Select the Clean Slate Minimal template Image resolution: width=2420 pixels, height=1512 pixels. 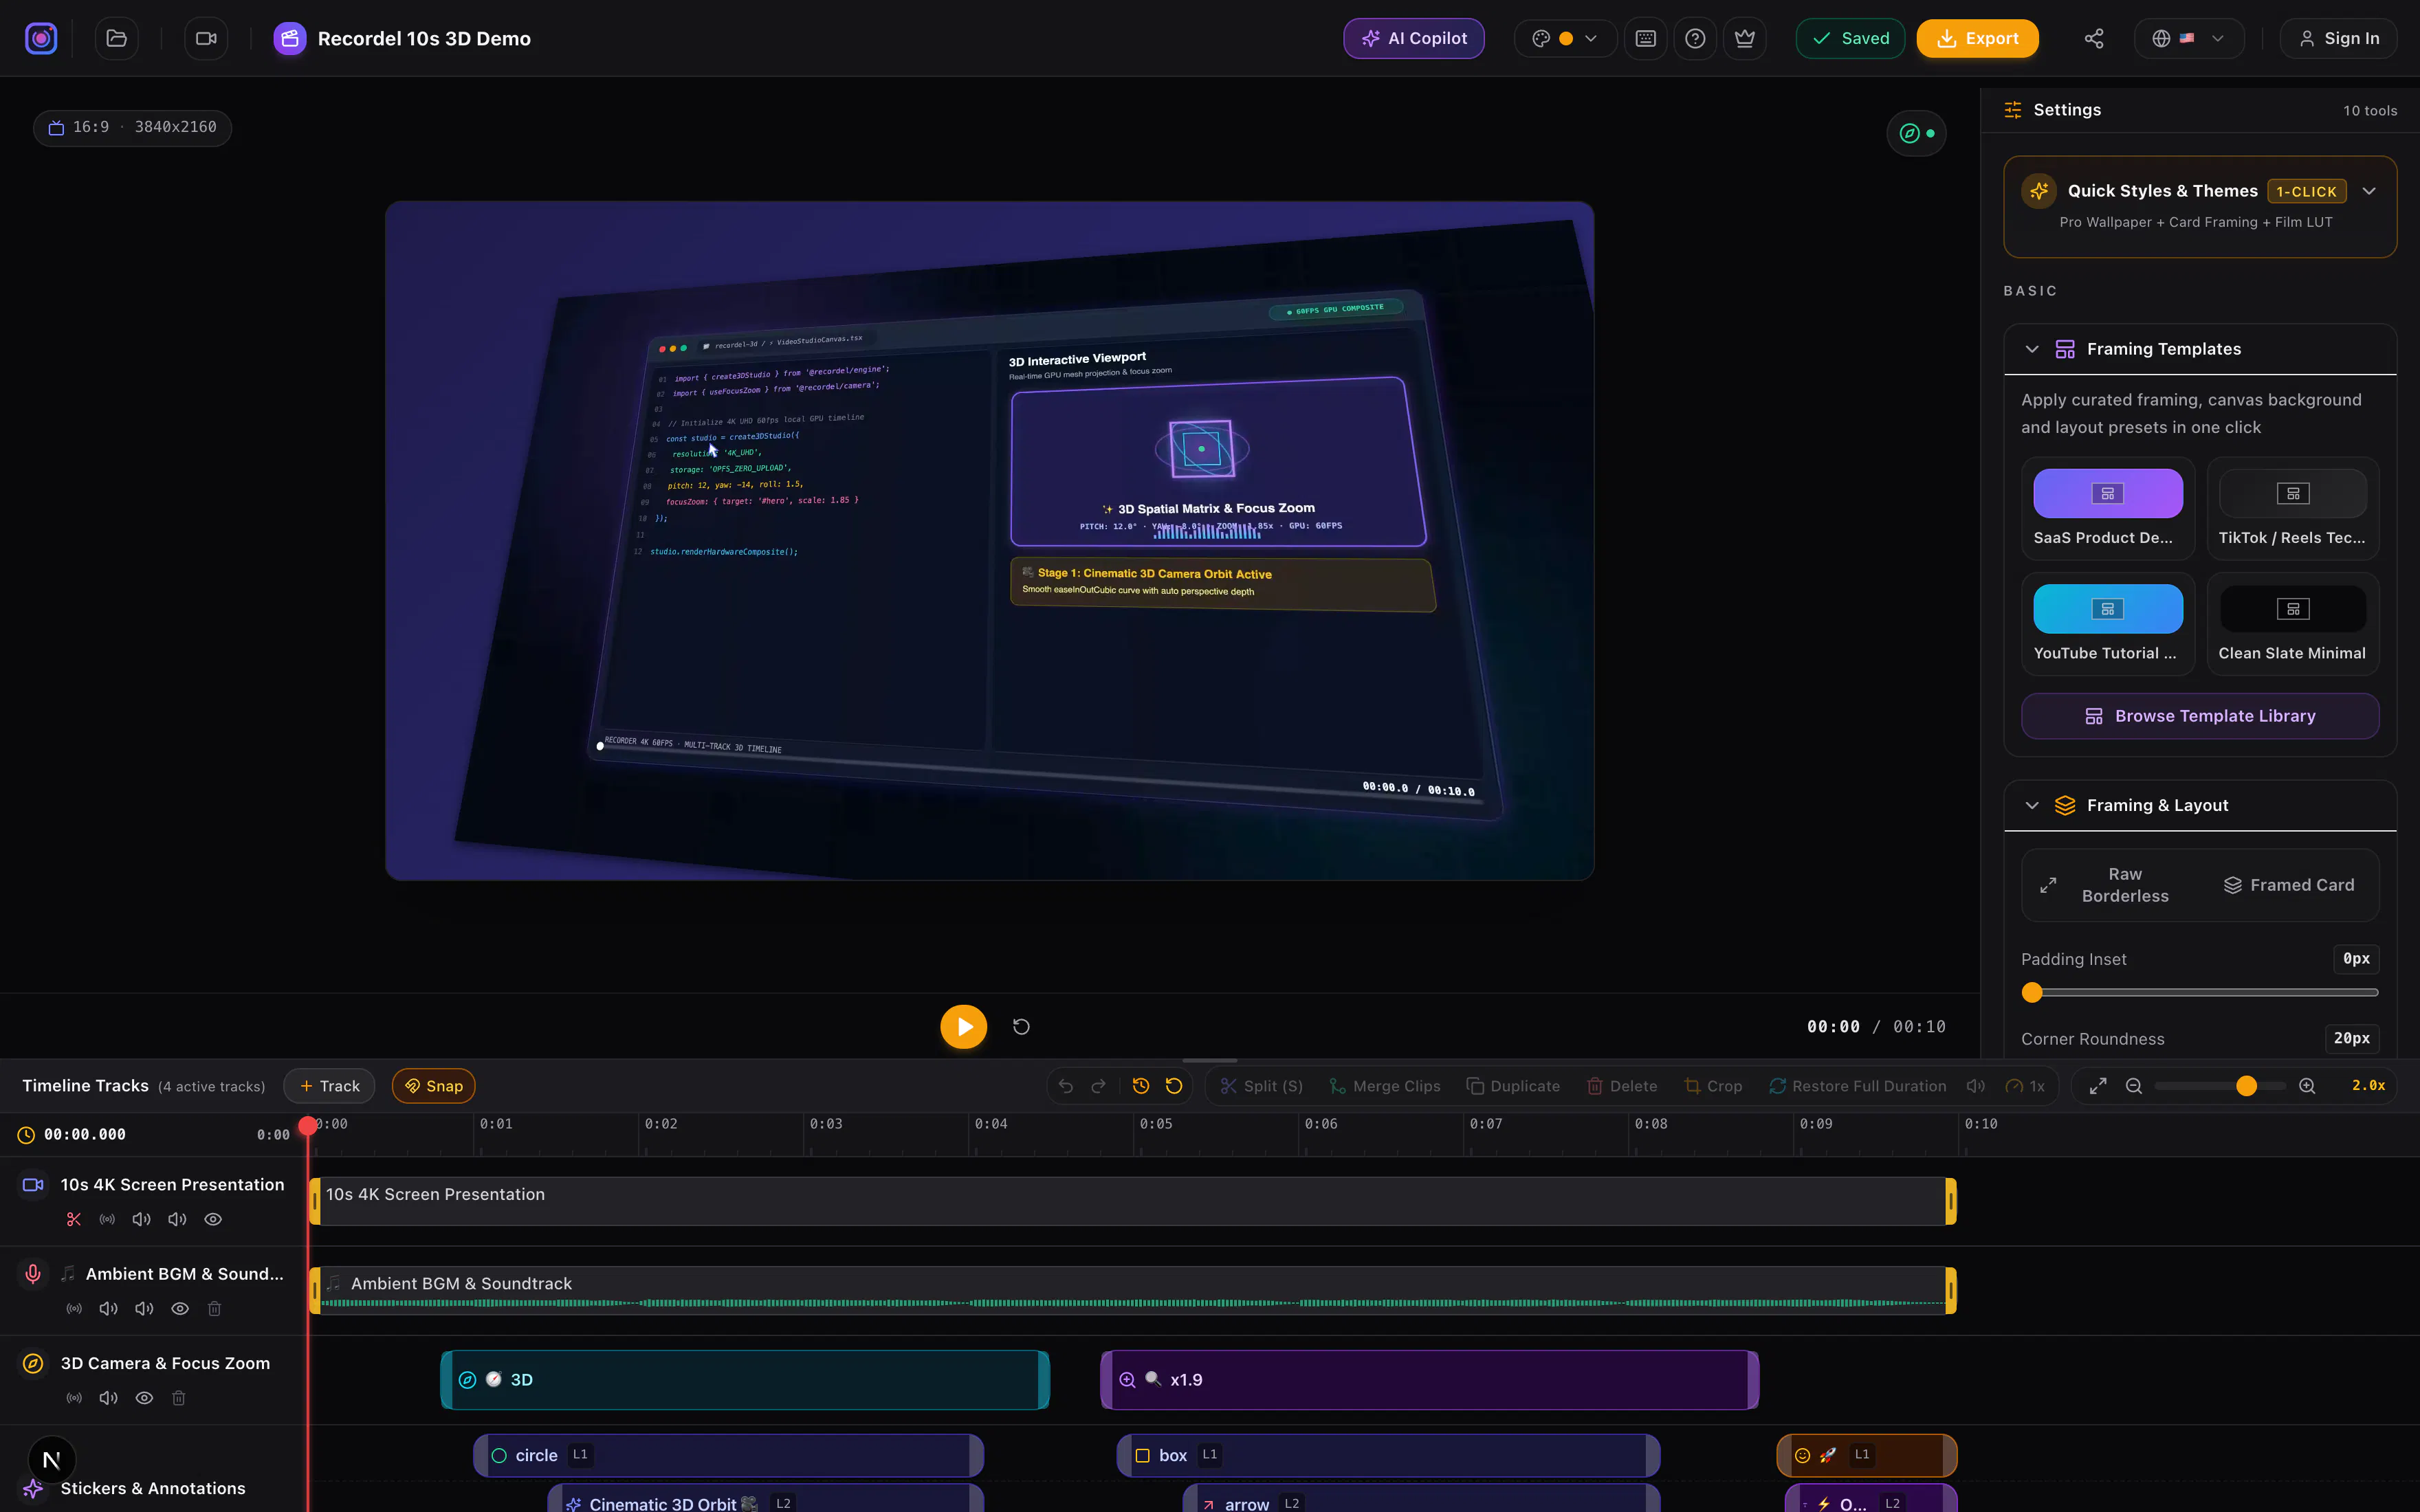[x=2292, y=624]
